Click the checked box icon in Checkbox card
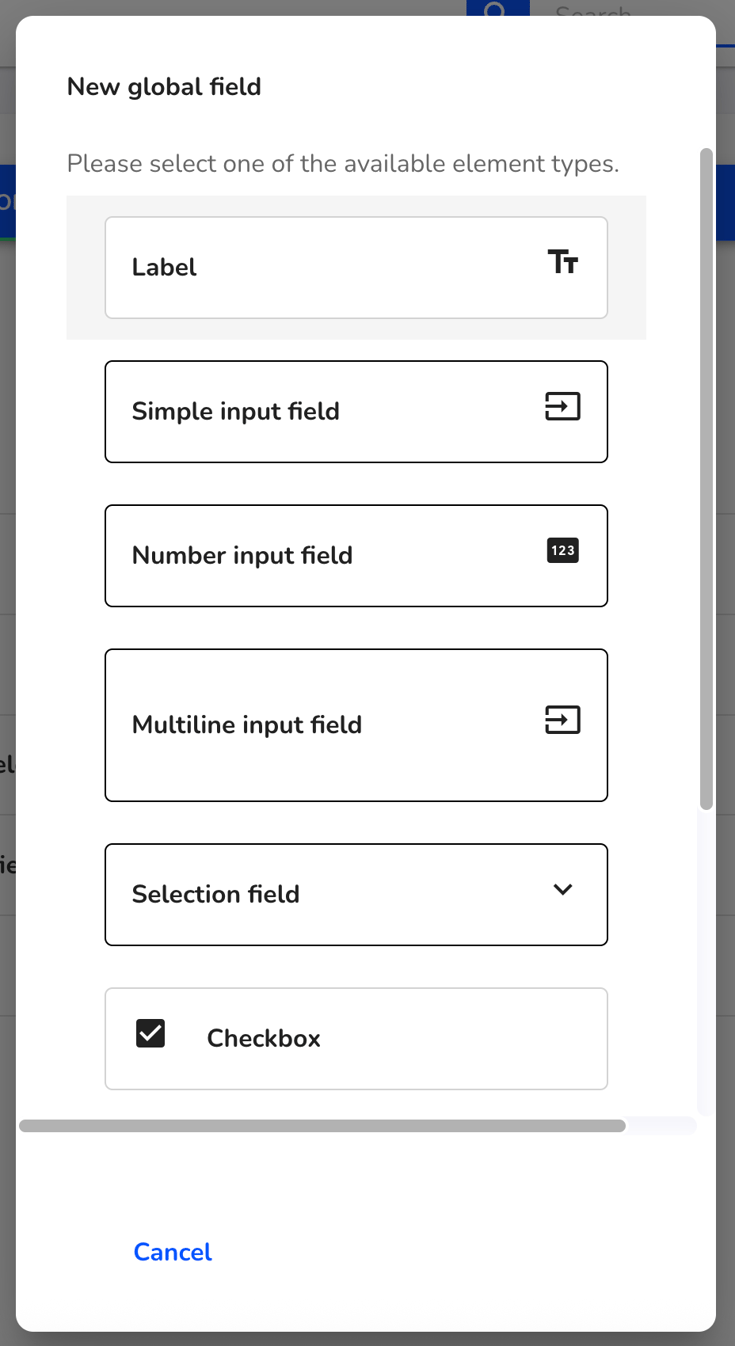735x1346 pixels. coord(150,1033)
